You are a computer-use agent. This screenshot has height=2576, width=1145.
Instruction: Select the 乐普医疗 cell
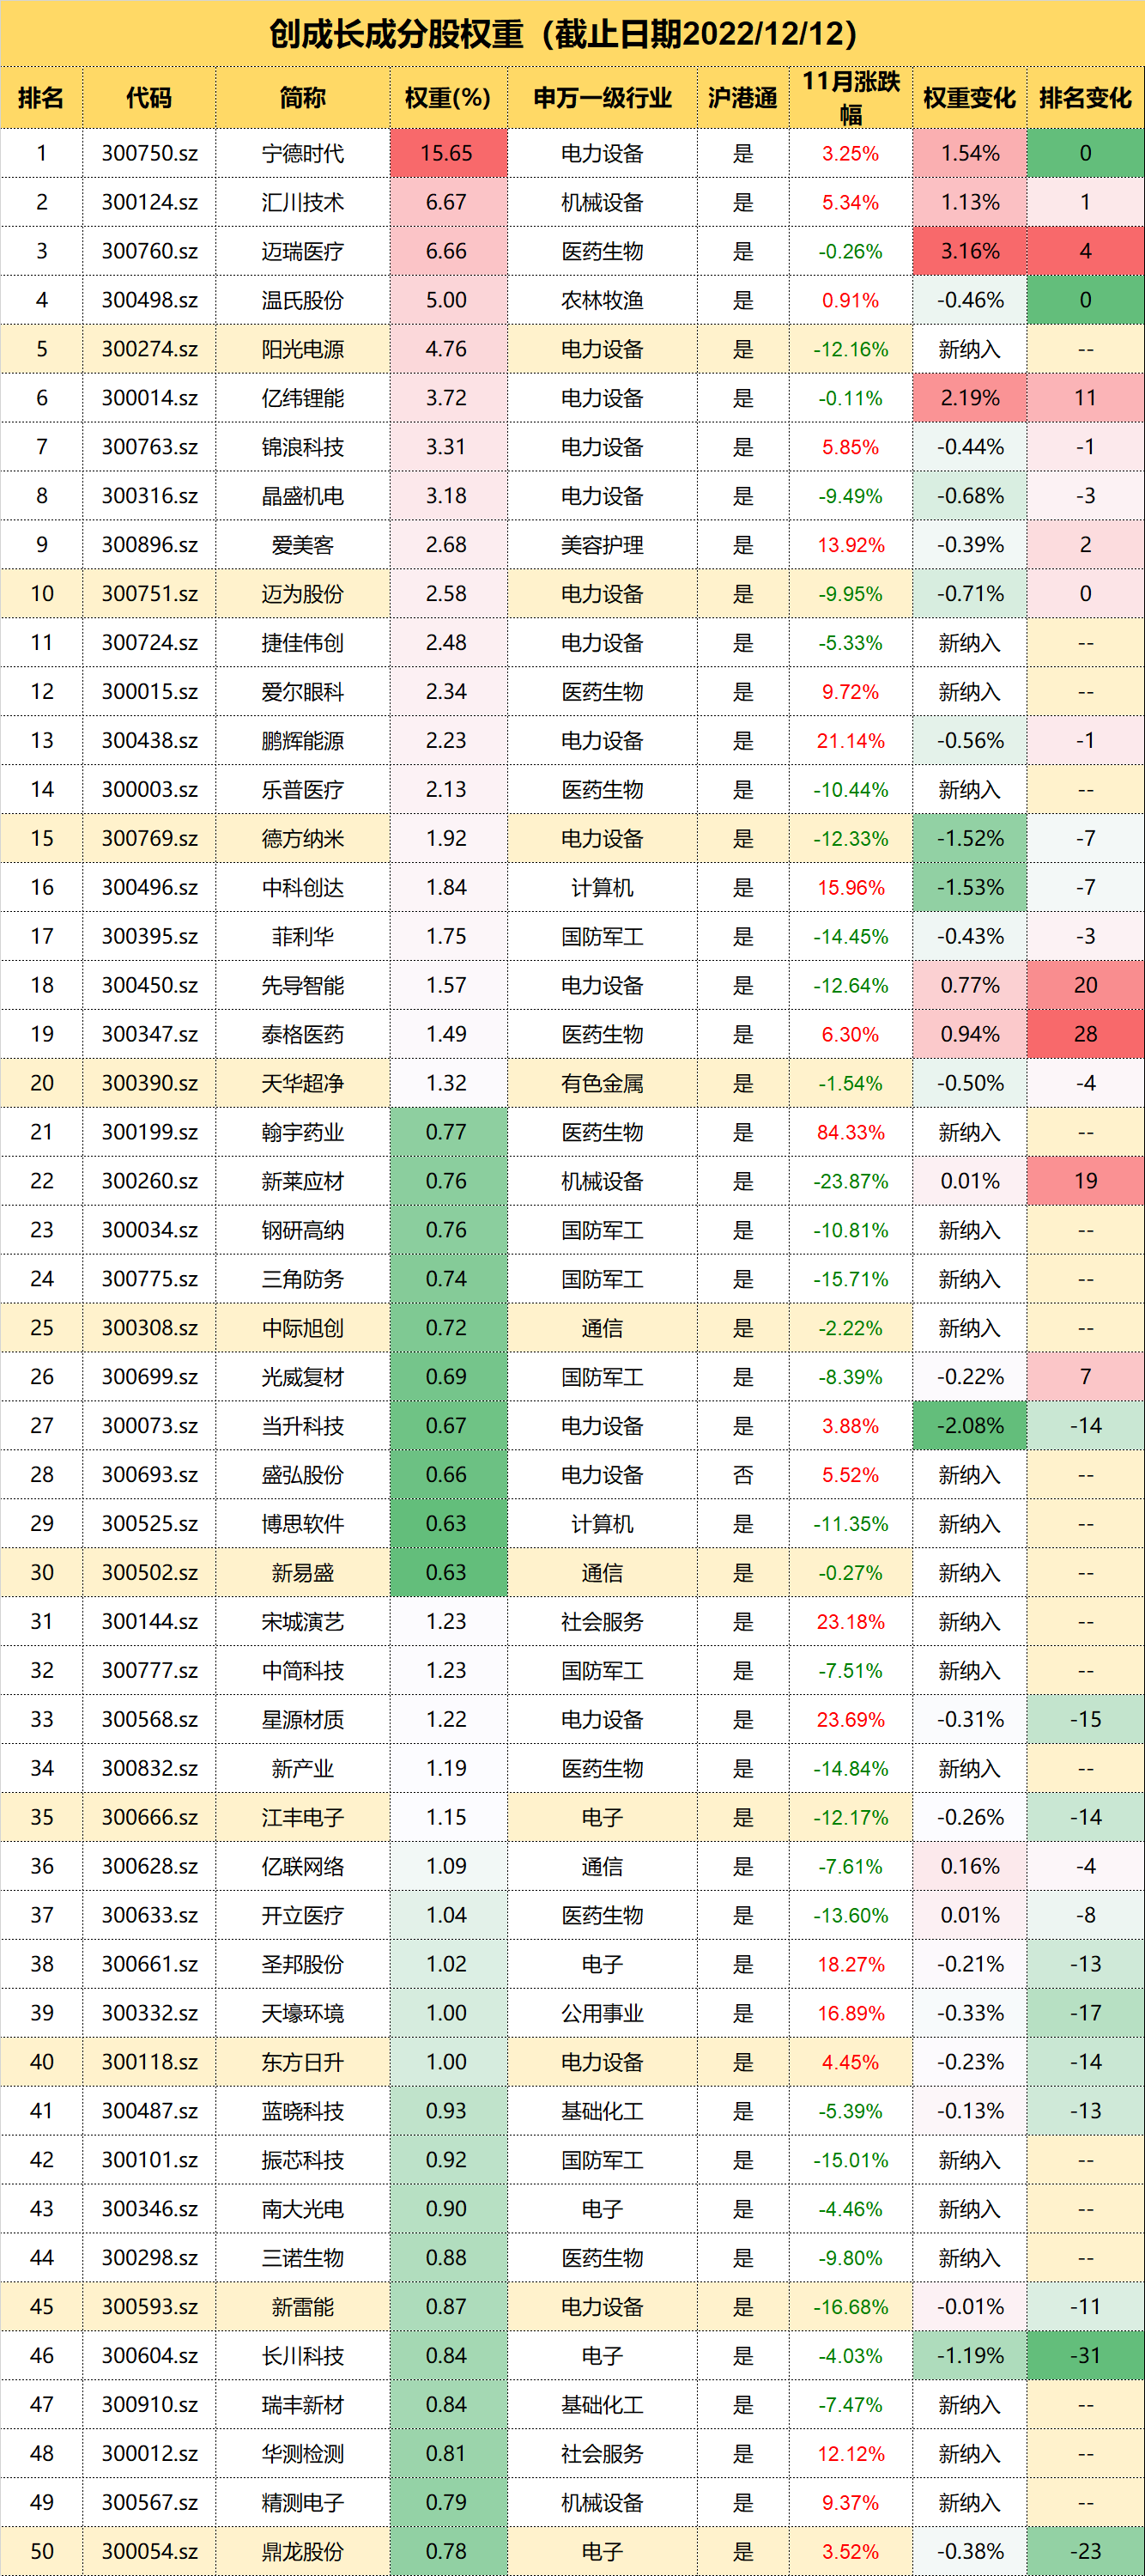[x=302, y=790]
